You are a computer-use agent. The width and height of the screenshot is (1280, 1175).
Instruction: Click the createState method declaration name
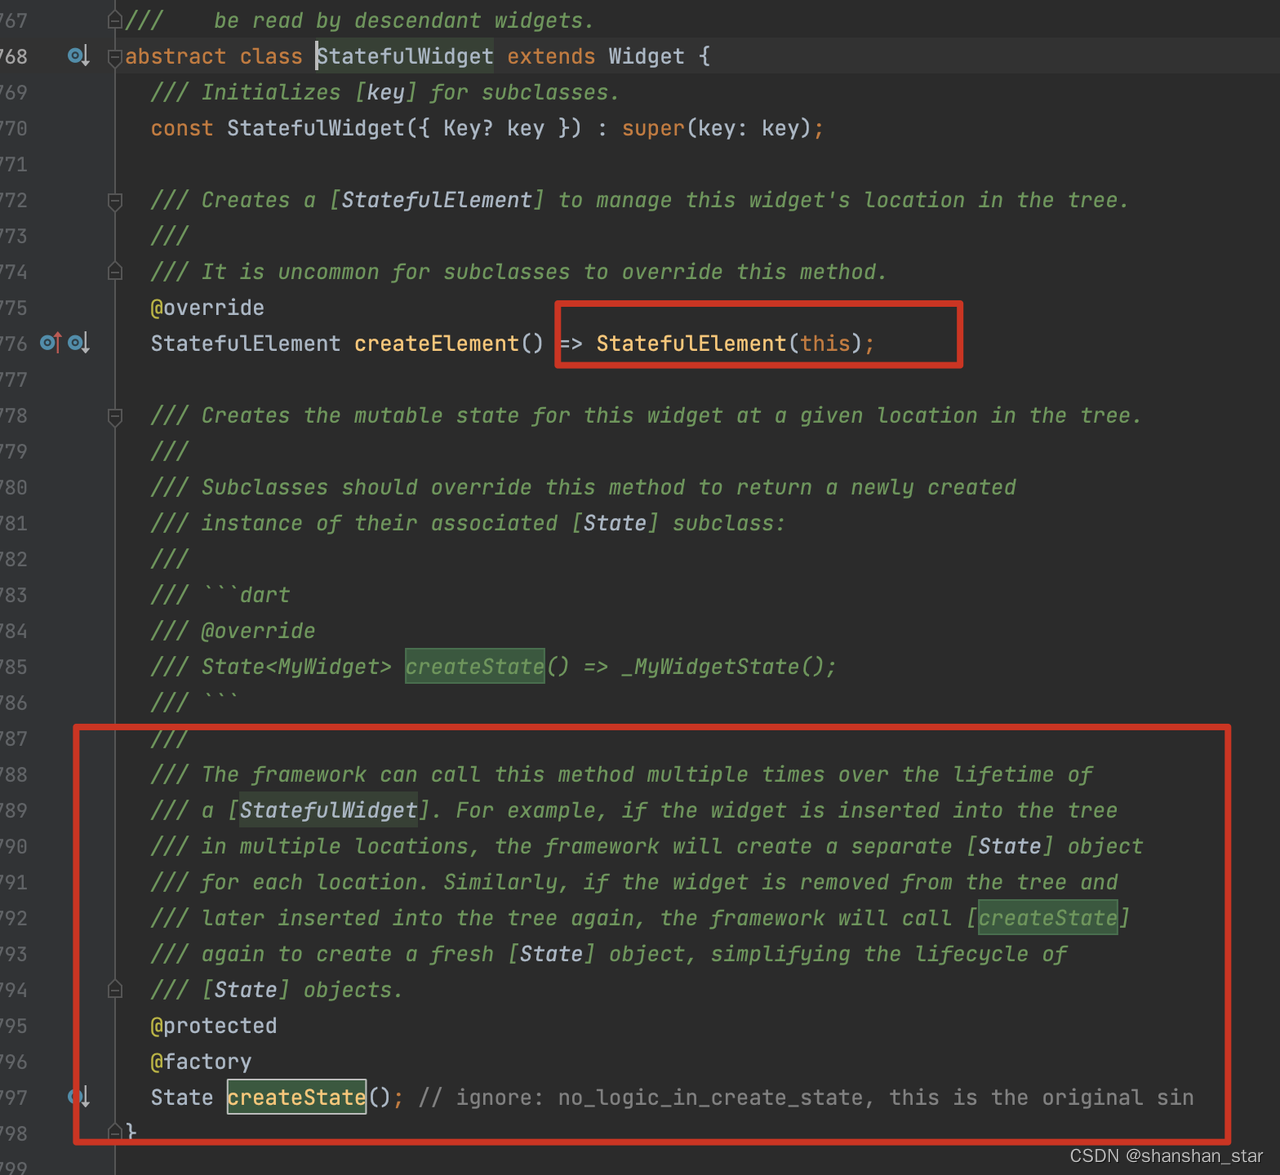297,1098
